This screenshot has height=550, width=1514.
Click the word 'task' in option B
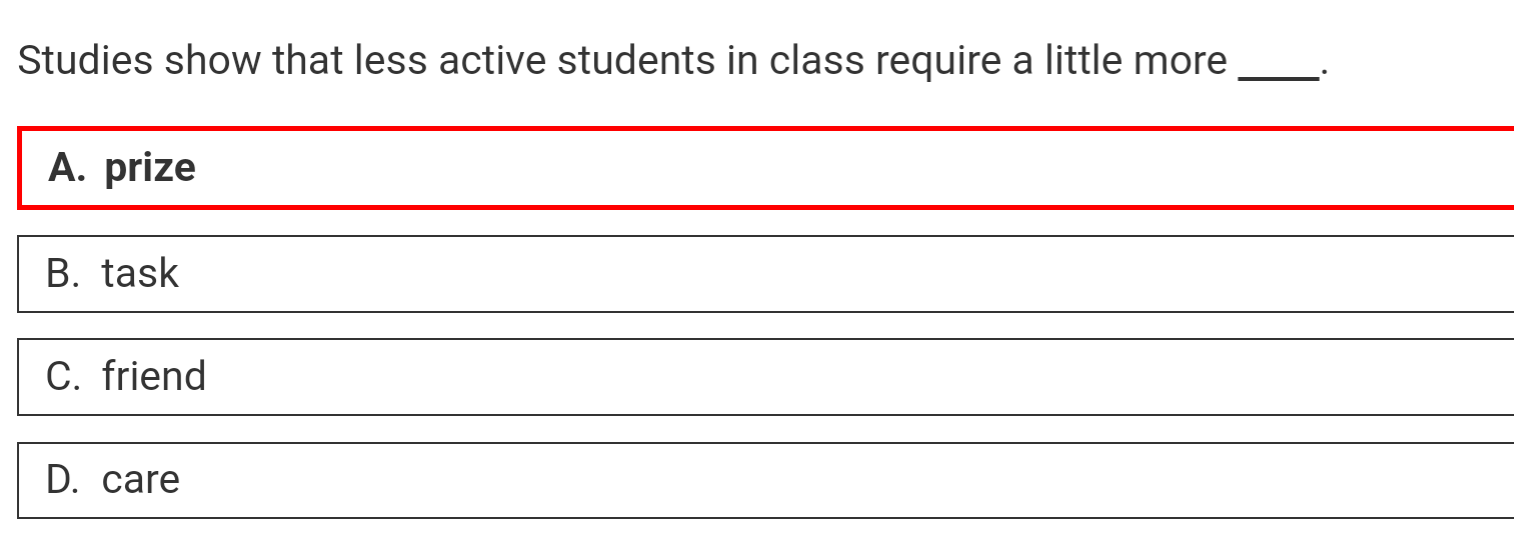(x=140, y=274)
